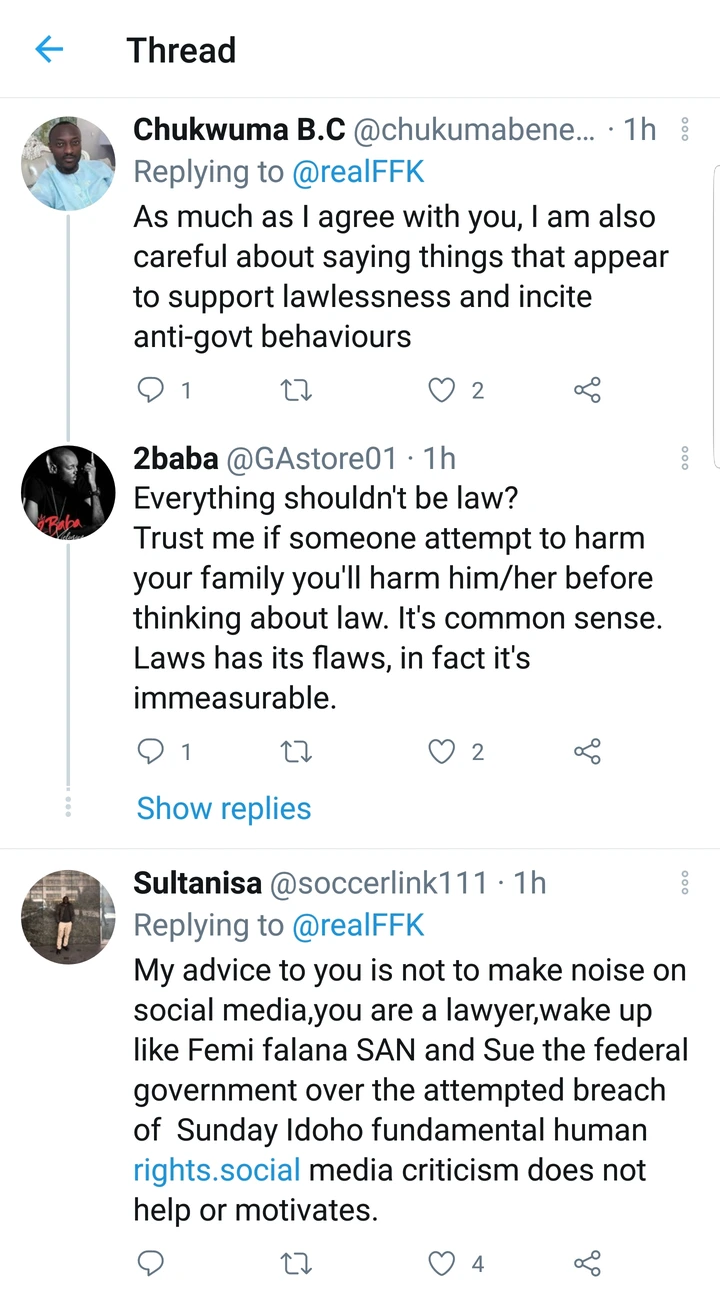Retweet Chukwuma B.C's tweet

click(x=296, y=390)
